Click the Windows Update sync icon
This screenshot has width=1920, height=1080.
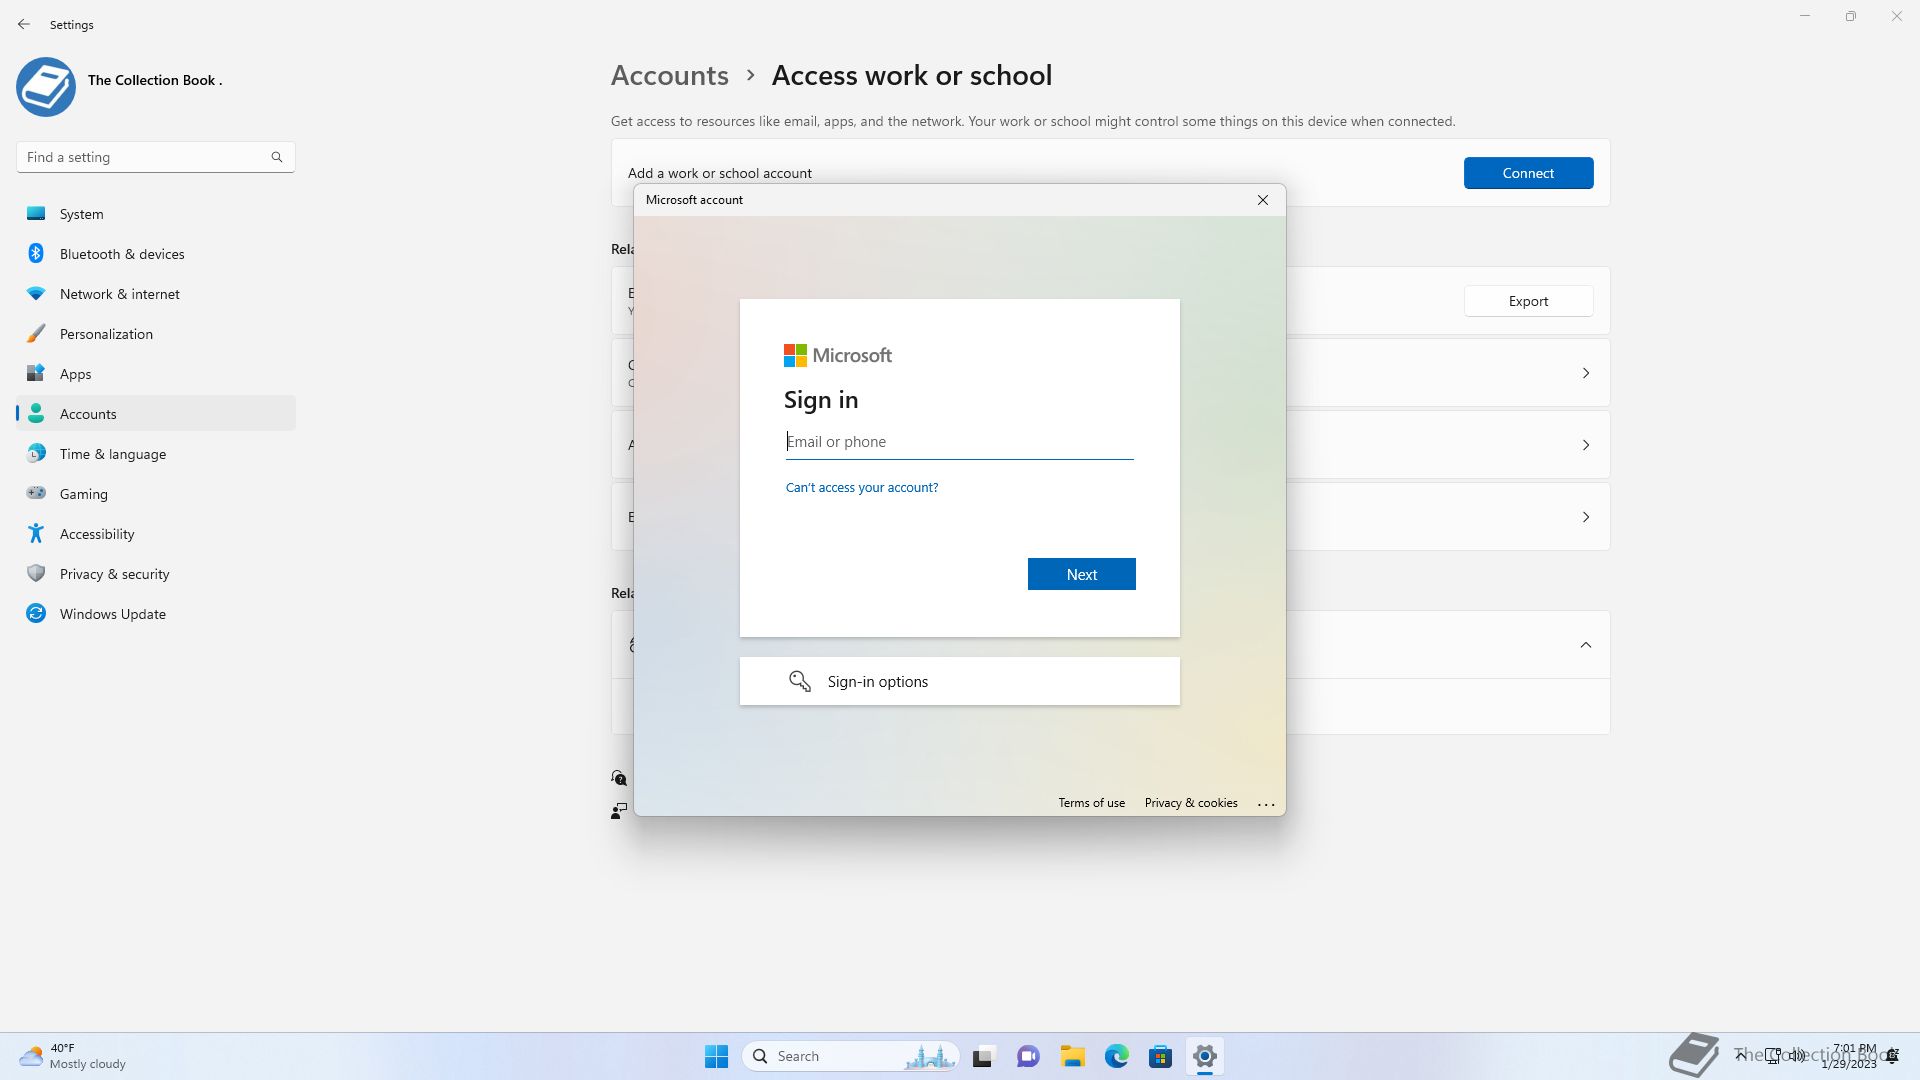point(36,613)
